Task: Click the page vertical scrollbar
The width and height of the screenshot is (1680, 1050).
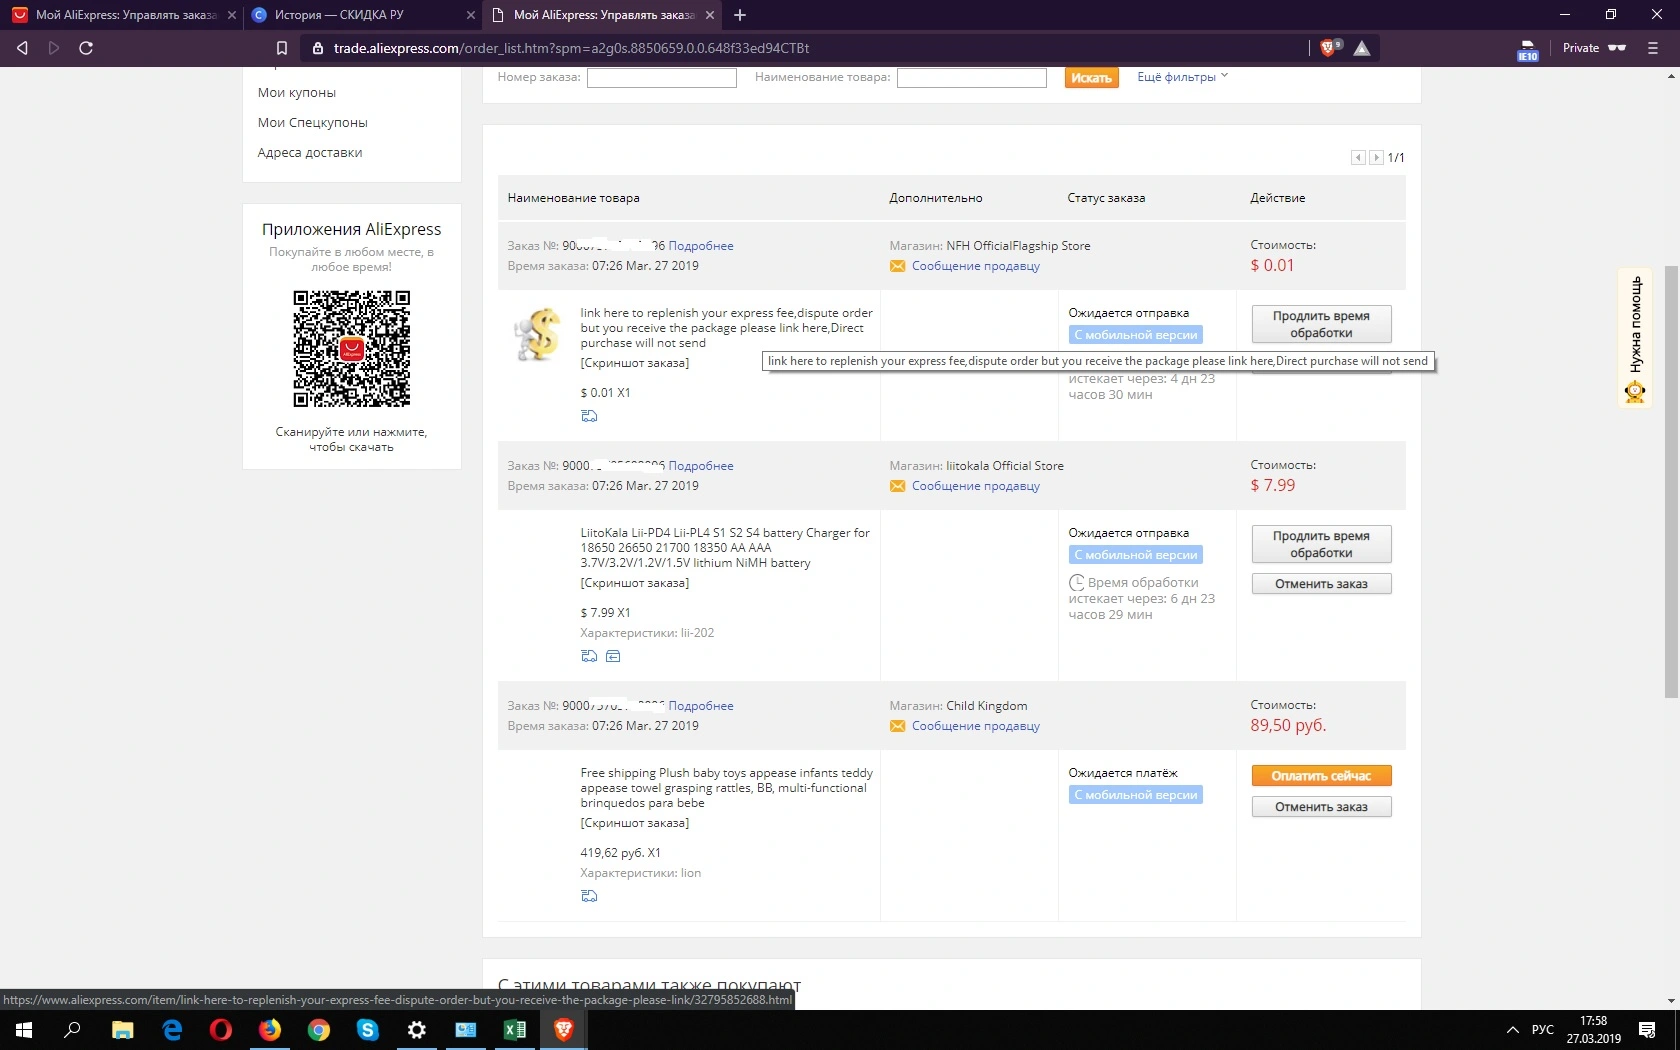Action: click(1672, 482)
